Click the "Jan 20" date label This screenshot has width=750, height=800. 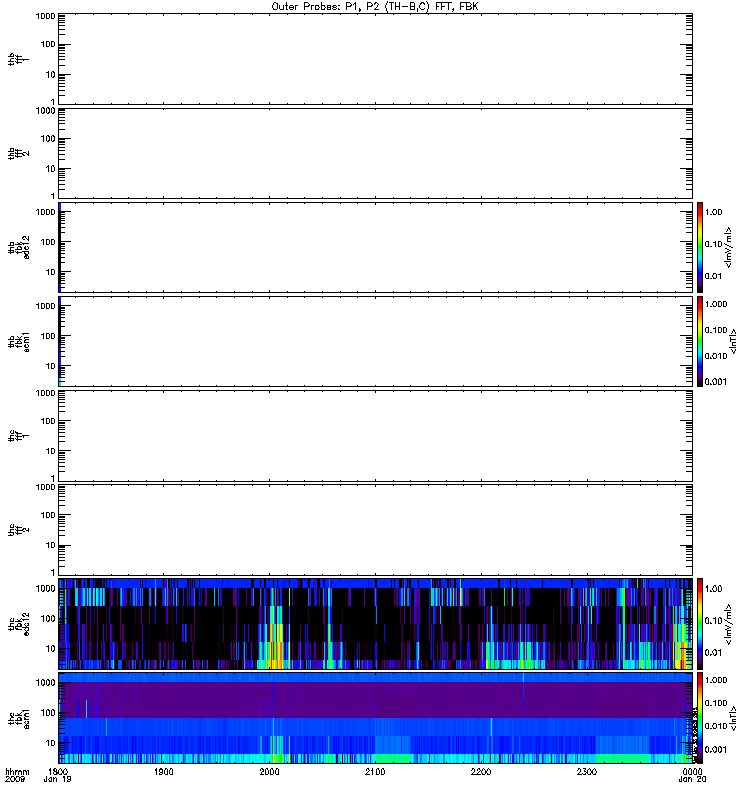pyautogui.click(x=692, y=779)
